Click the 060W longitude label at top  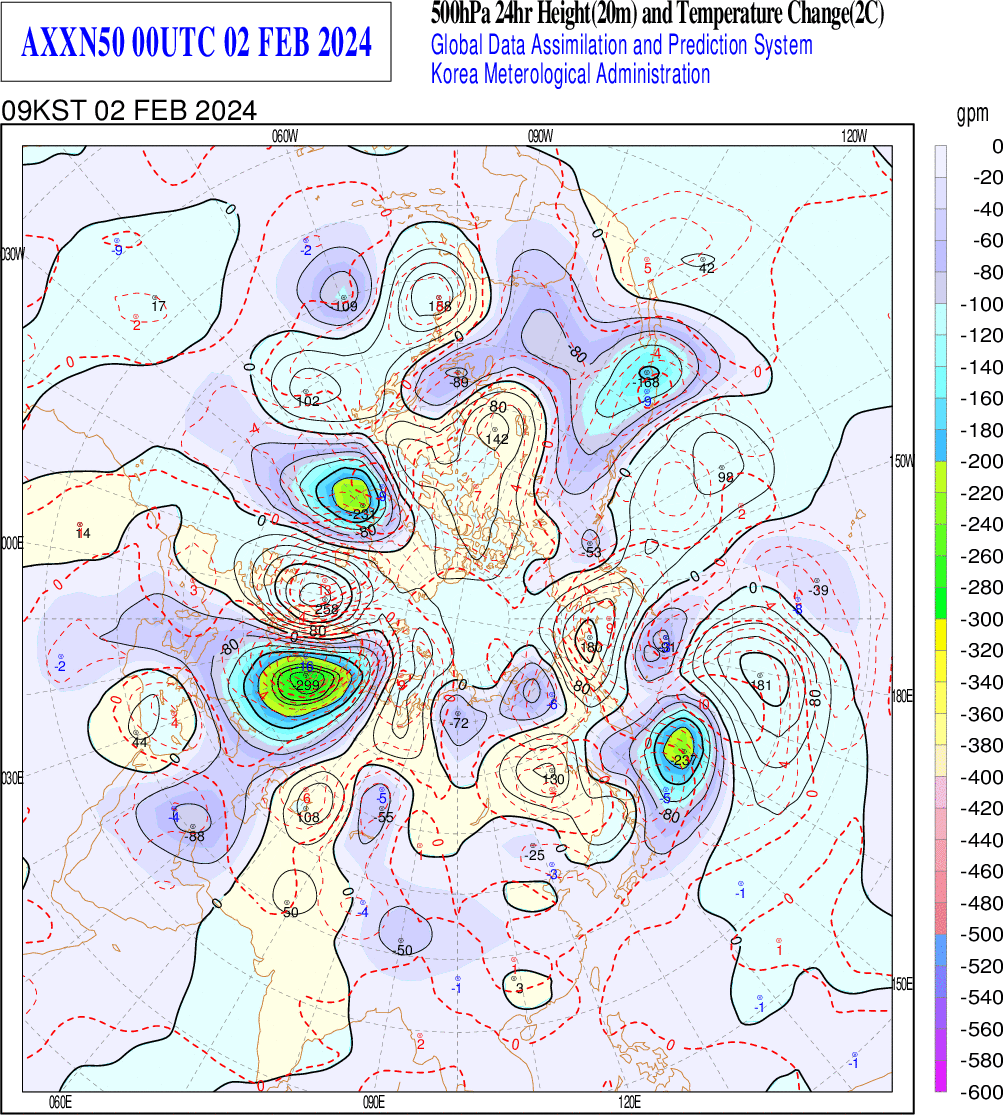[285, 137]
